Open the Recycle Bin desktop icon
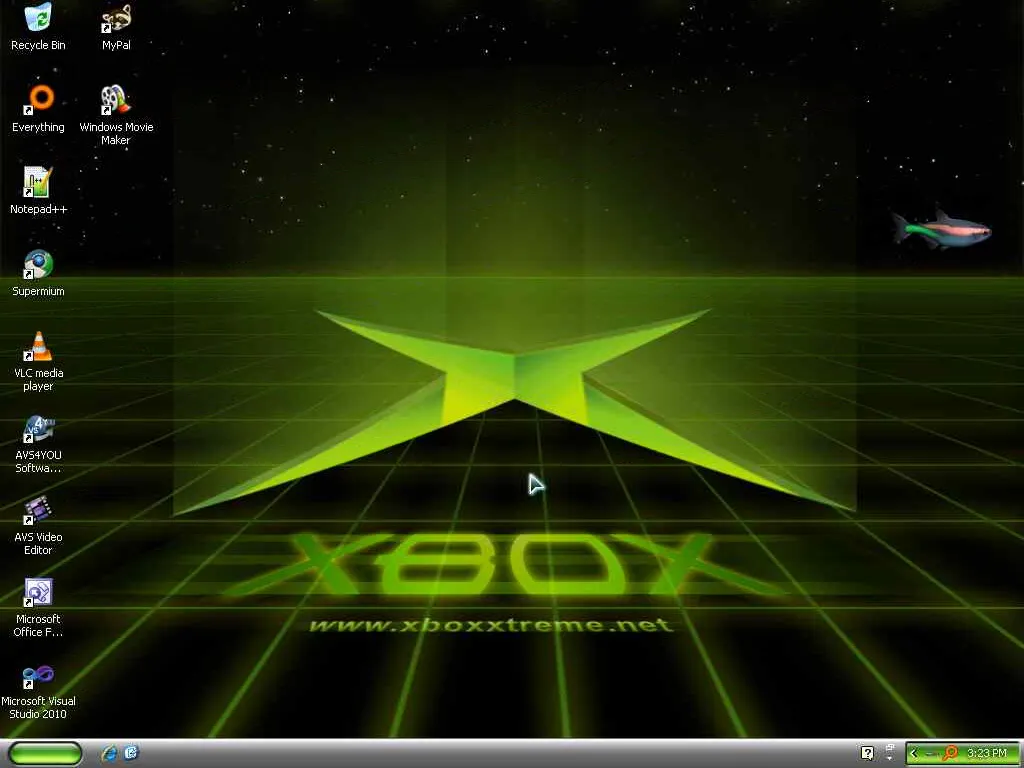The image size is (1024, 768). (38, 26)
